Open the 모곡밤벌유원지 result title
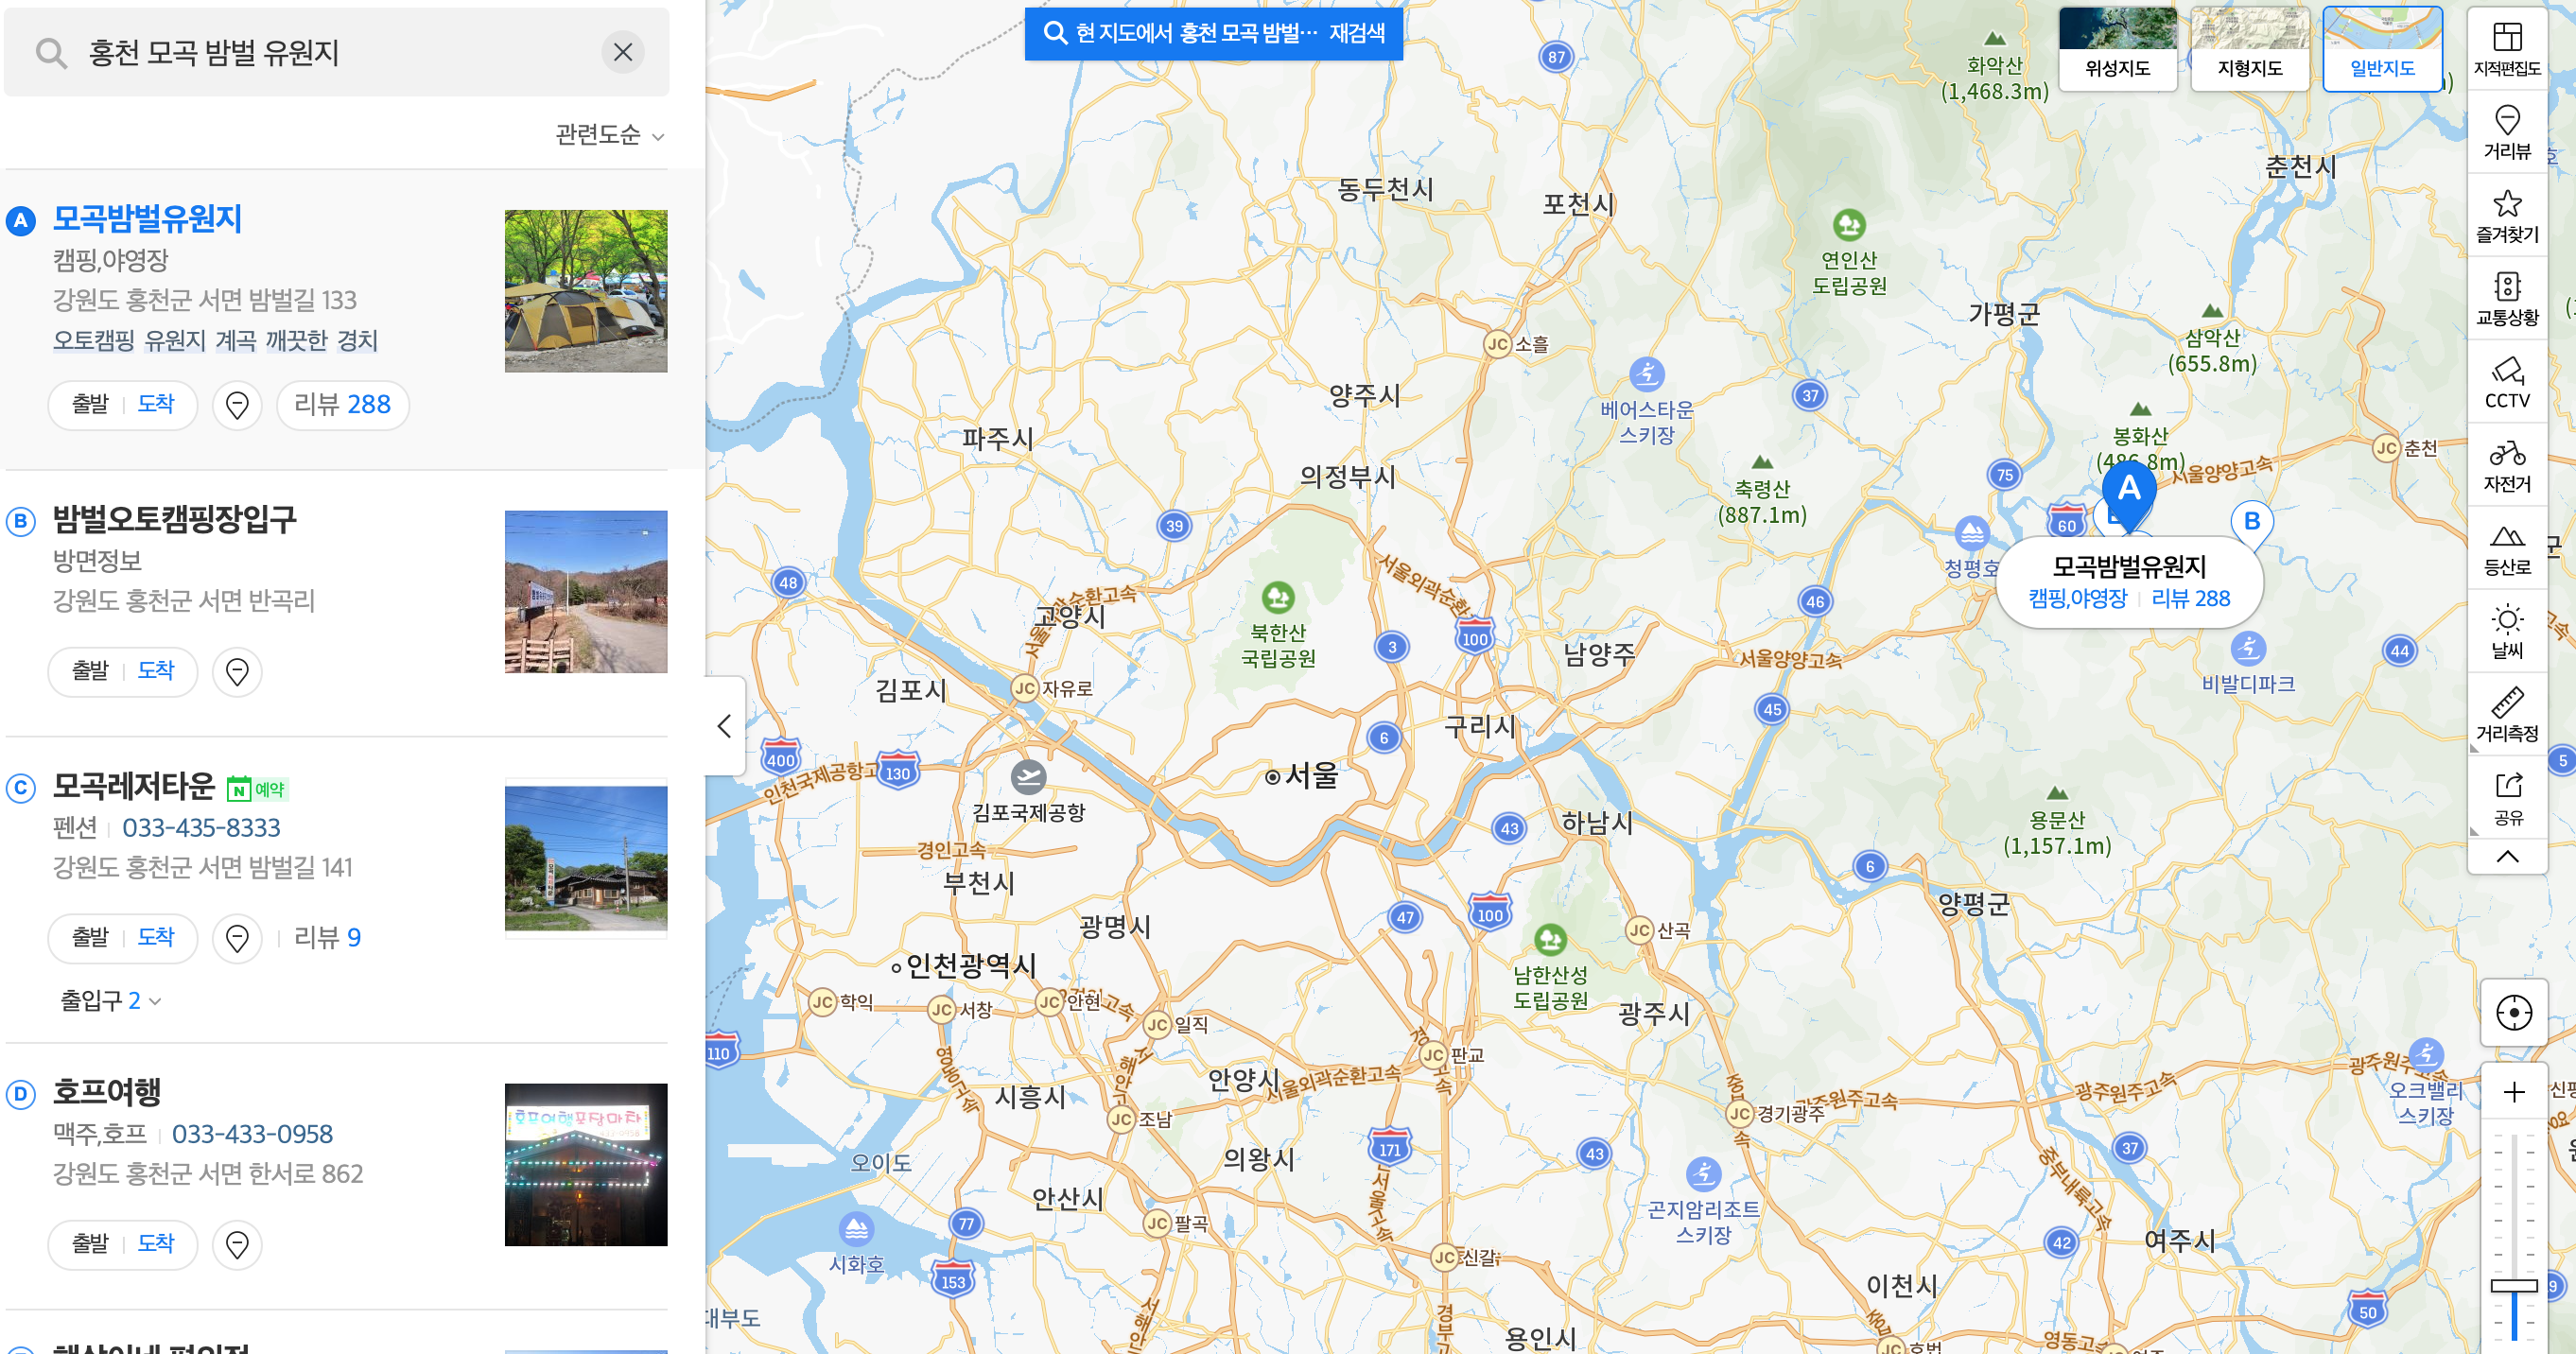2576x1354 pixels. 147,219
